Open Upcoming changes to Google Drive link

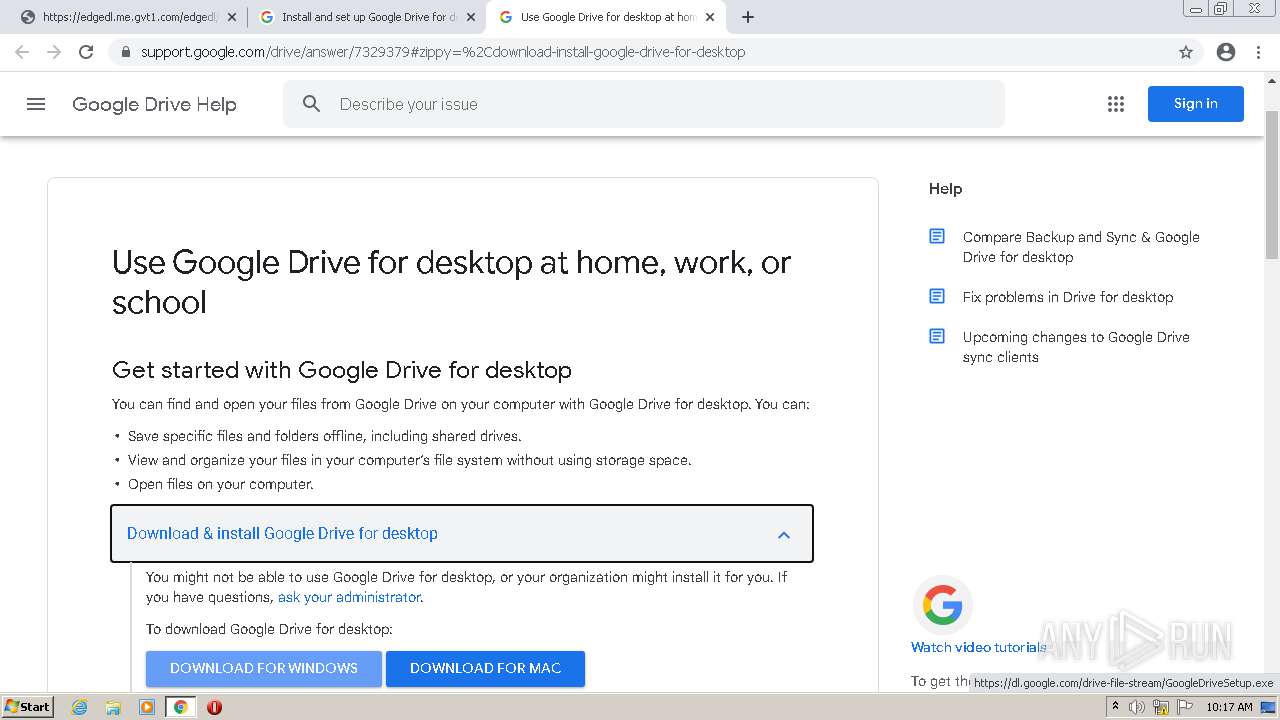[x=1076, y=347]
